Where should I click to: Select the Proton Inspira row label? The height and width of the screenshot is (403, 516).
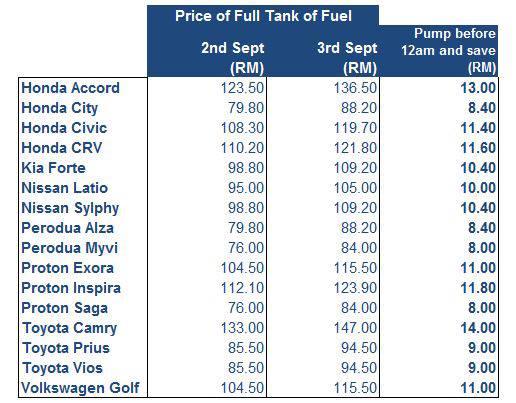click(71, 288)
